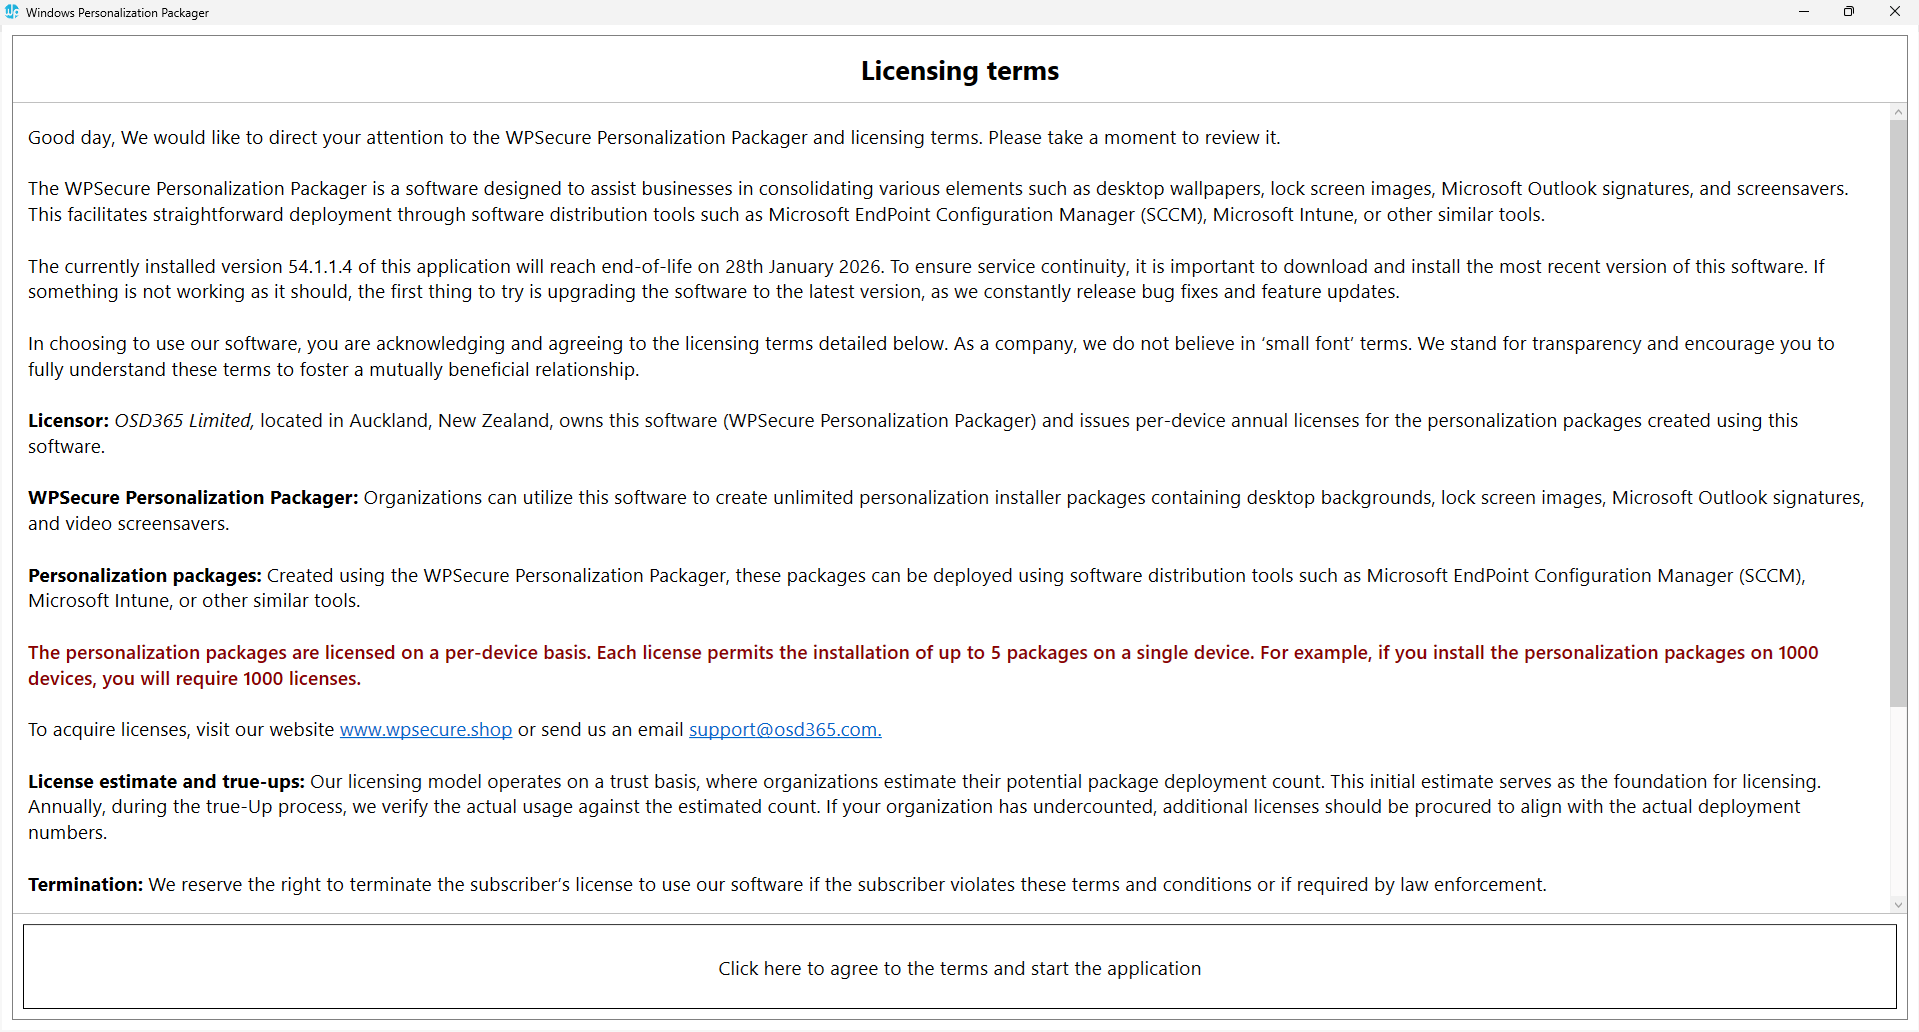Click the scrollbar down arrow
The image size is (1919, 1032).
[x=1898, y=905]
